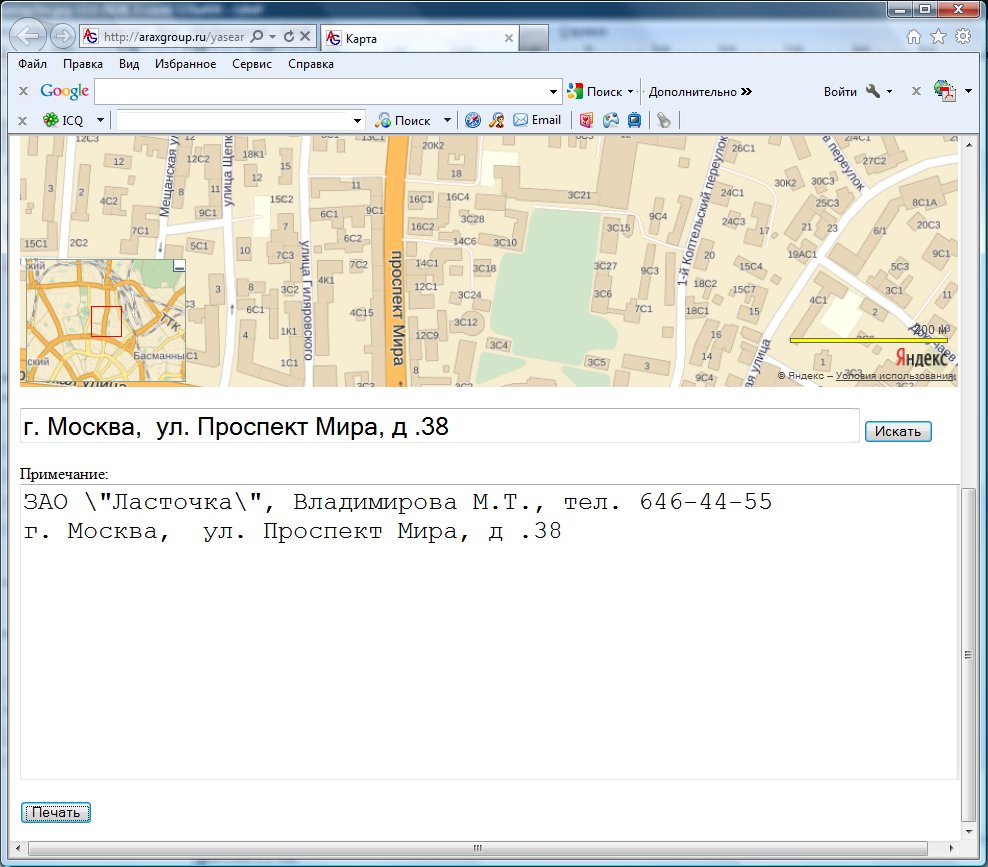Click the horizontal scrollbar at page bottom
This screenshot has width=988, height=867.
point(490,848)
